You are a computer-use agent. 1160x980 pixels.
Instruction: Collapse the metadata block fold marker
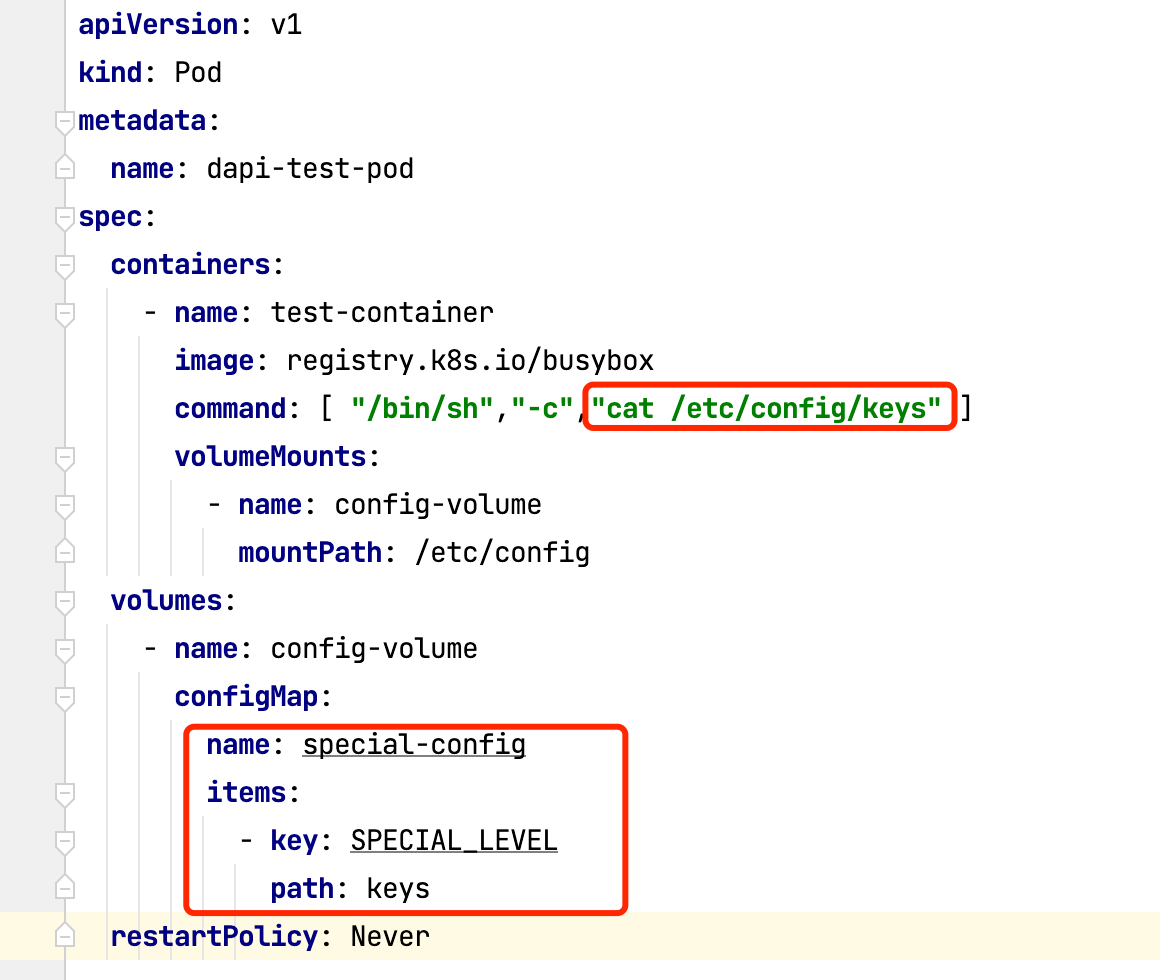point(65,122)
